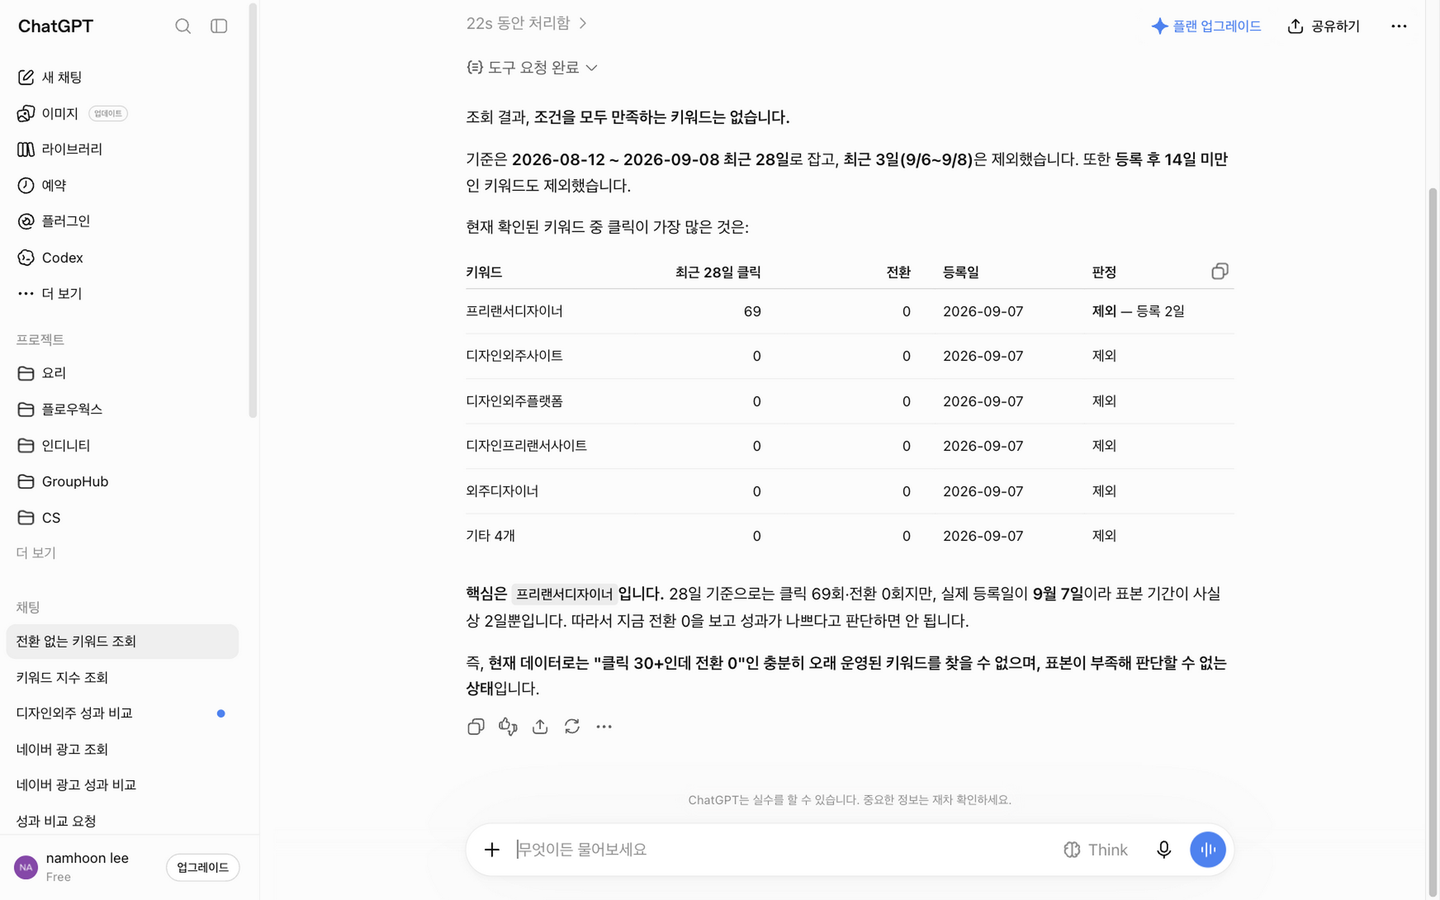This screenshot has width=1440, height=900.
Task: Expand the 22s 동안 처리함 thinking summary
Action: pos(527,23)
